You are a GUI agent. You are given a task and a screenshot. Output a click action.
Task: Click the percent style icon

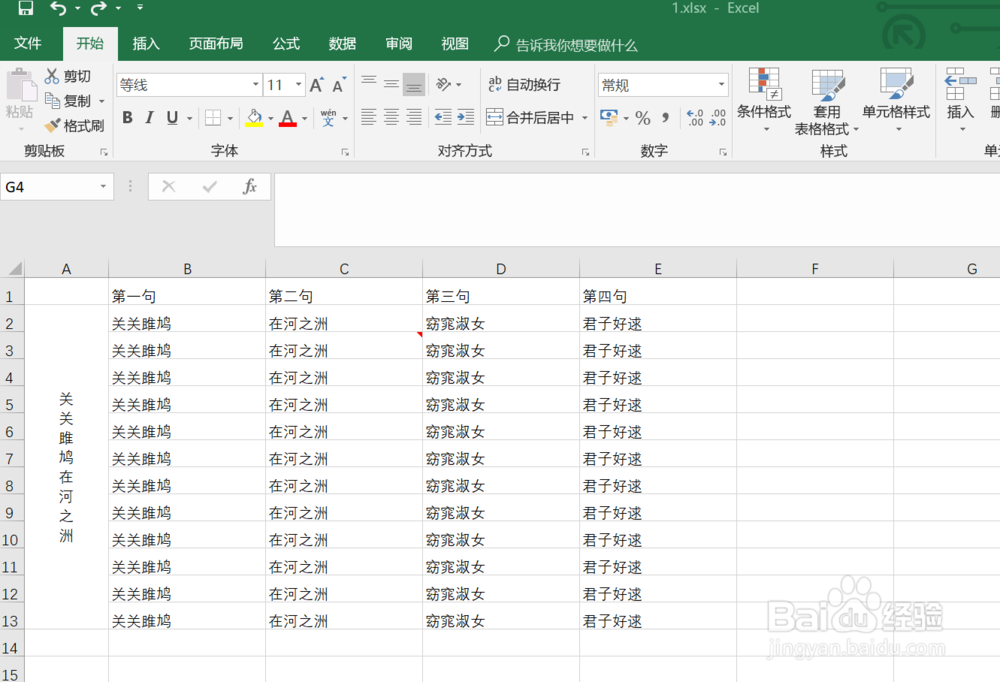coord(643,118)
